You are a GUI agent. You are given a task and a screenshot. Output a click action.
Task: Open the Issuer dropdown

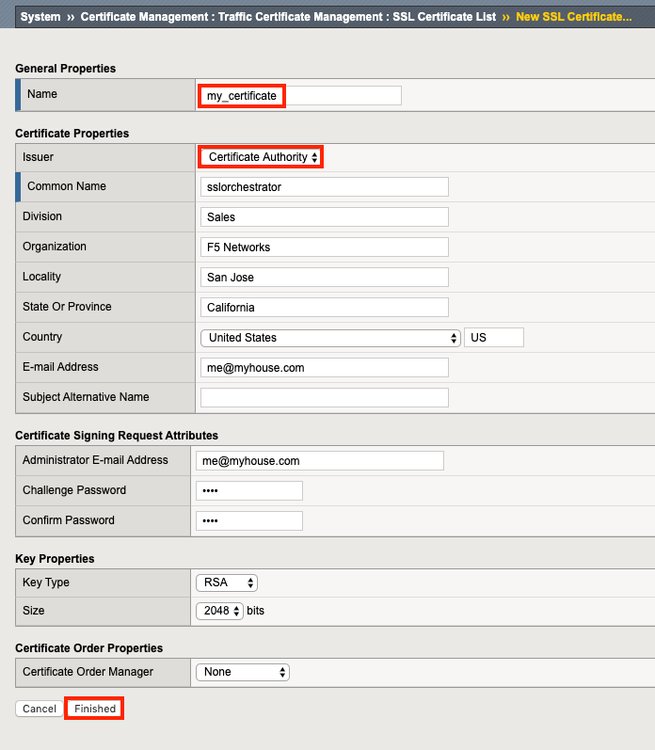coord(261,157)
